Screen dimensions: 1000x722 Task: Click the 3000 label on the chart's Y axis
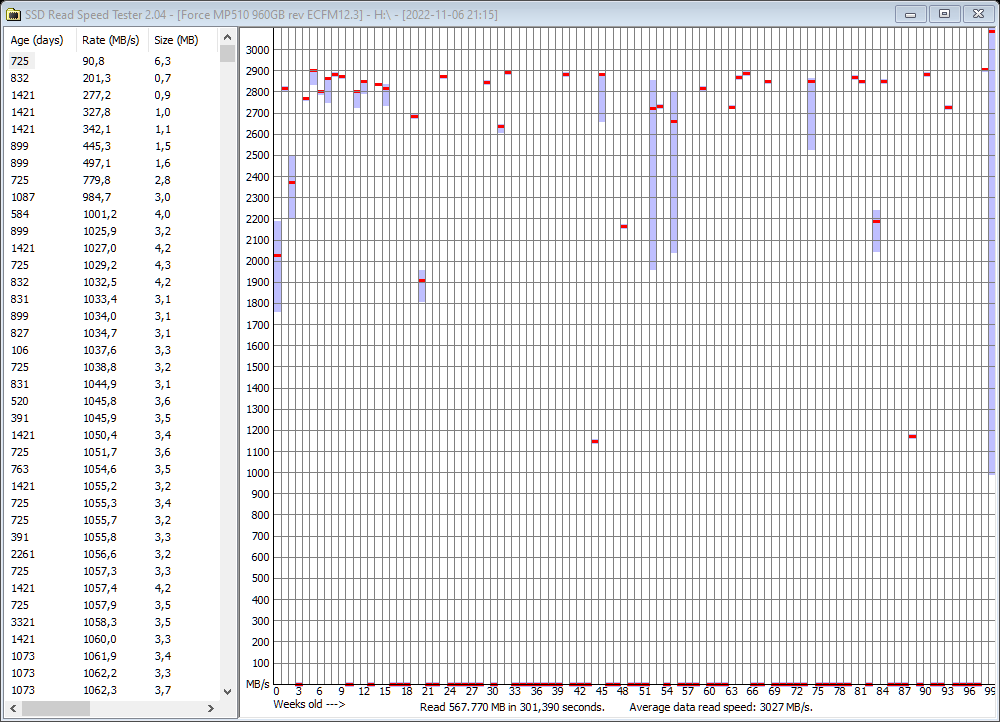coord(258,50)
